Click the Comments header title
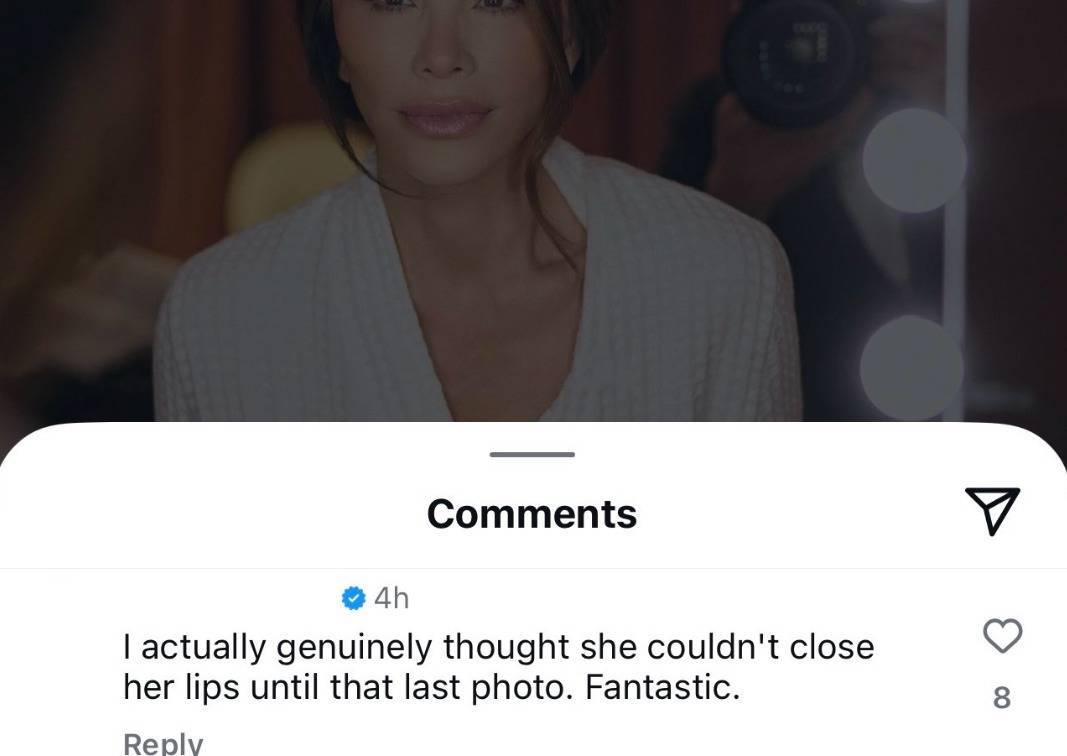 (x=532, y=513)
